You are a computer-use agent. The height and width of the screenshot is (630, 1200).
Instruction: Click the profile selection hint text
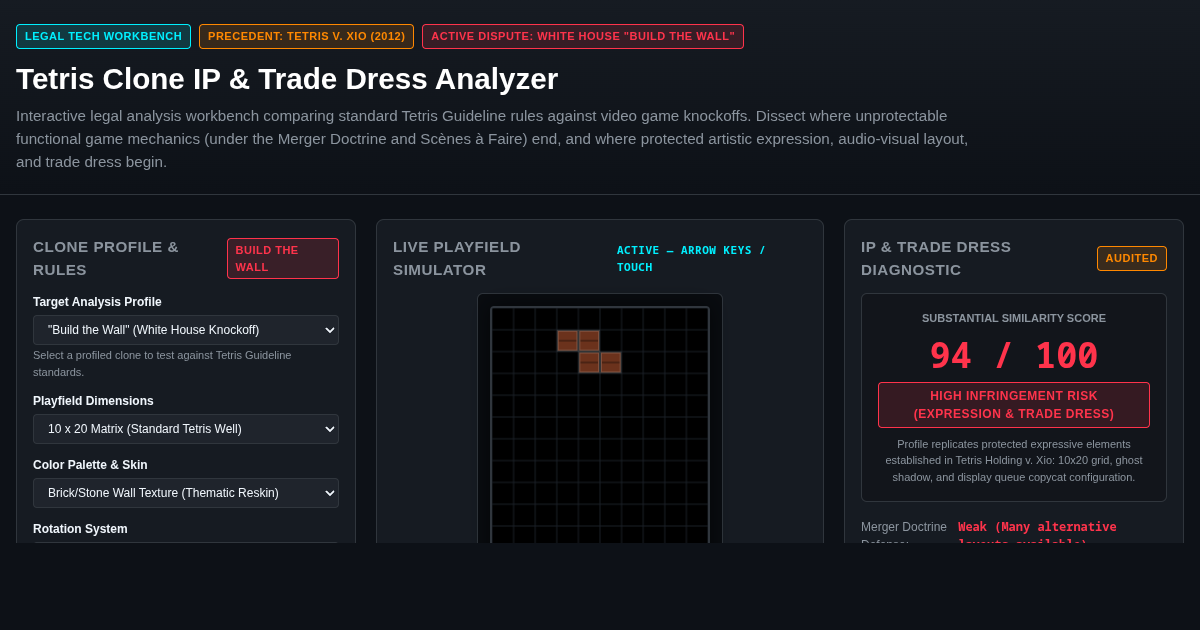click(x=162, y=363)
